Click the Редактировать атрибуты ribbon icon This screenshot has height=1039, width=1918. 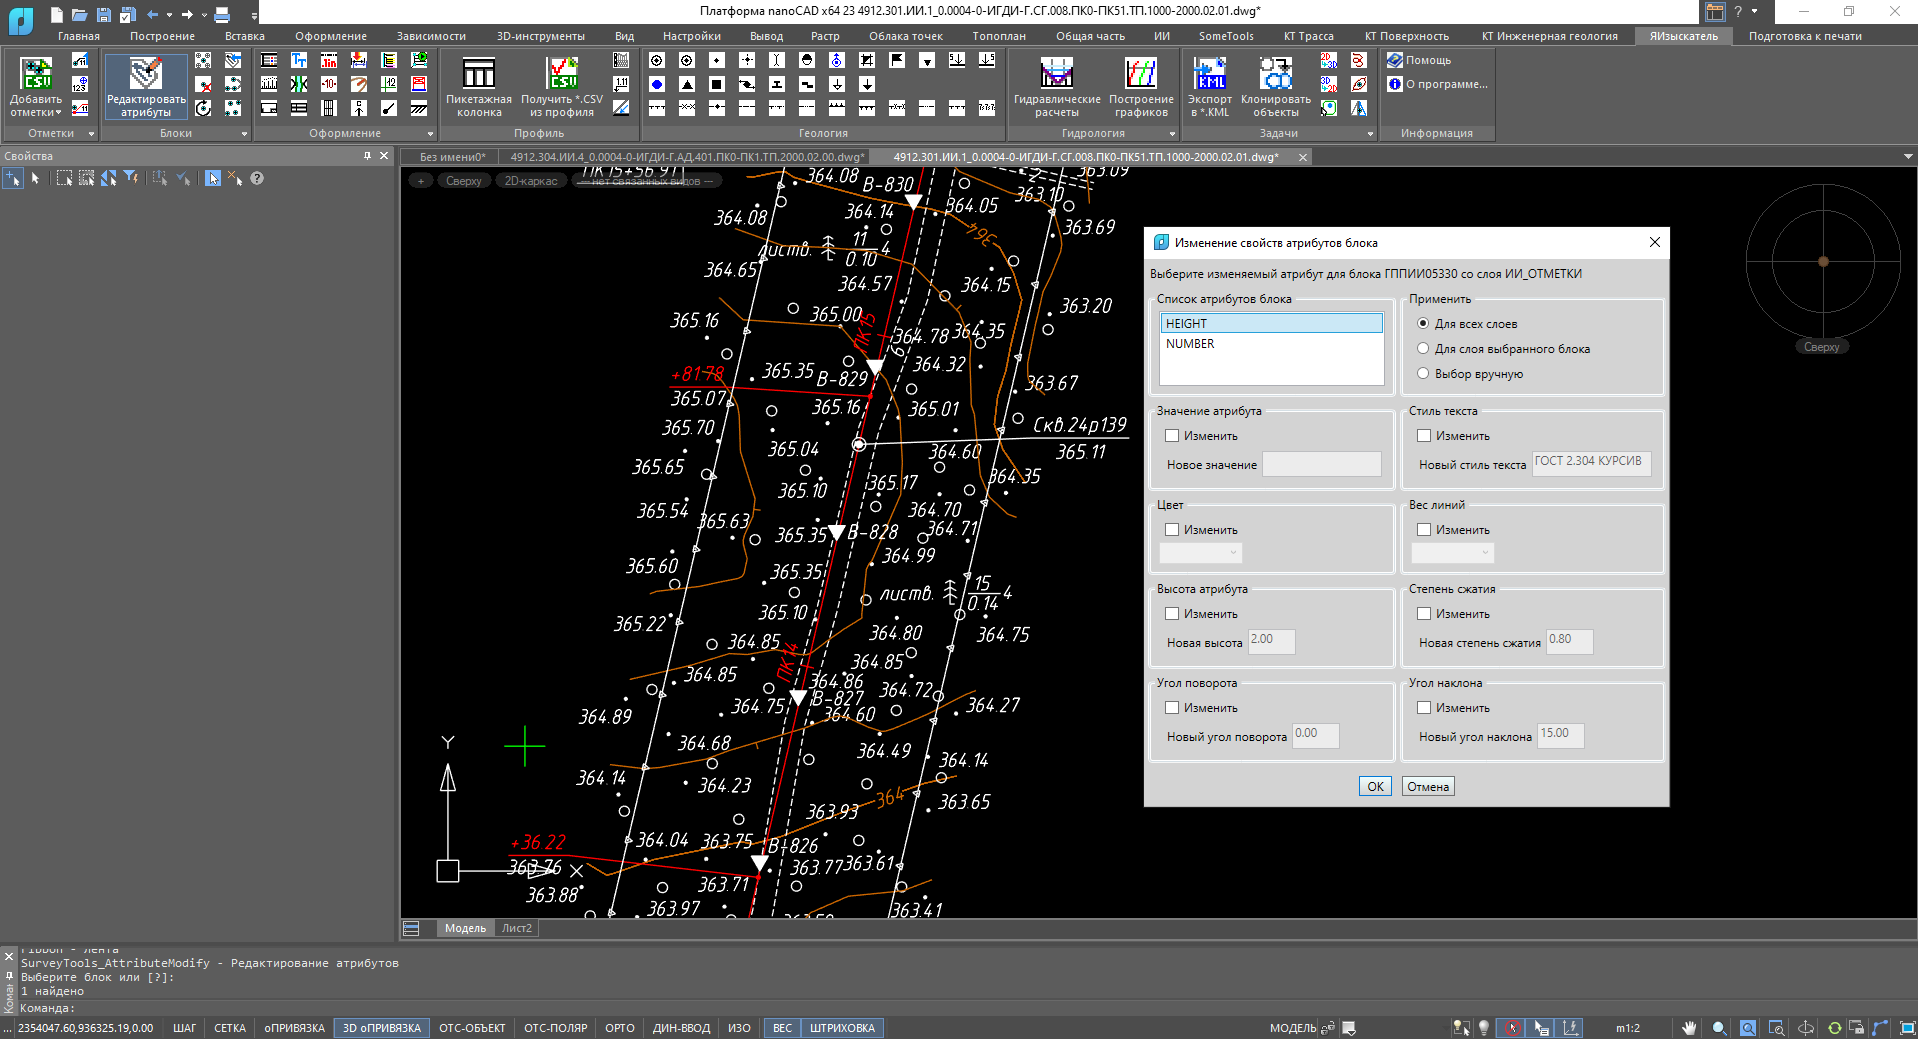tap(146, 87)
